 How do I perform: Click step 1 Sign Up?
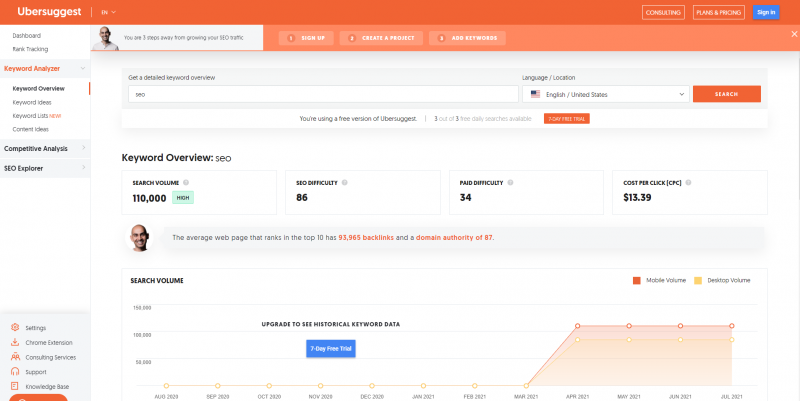pos(306,38)
